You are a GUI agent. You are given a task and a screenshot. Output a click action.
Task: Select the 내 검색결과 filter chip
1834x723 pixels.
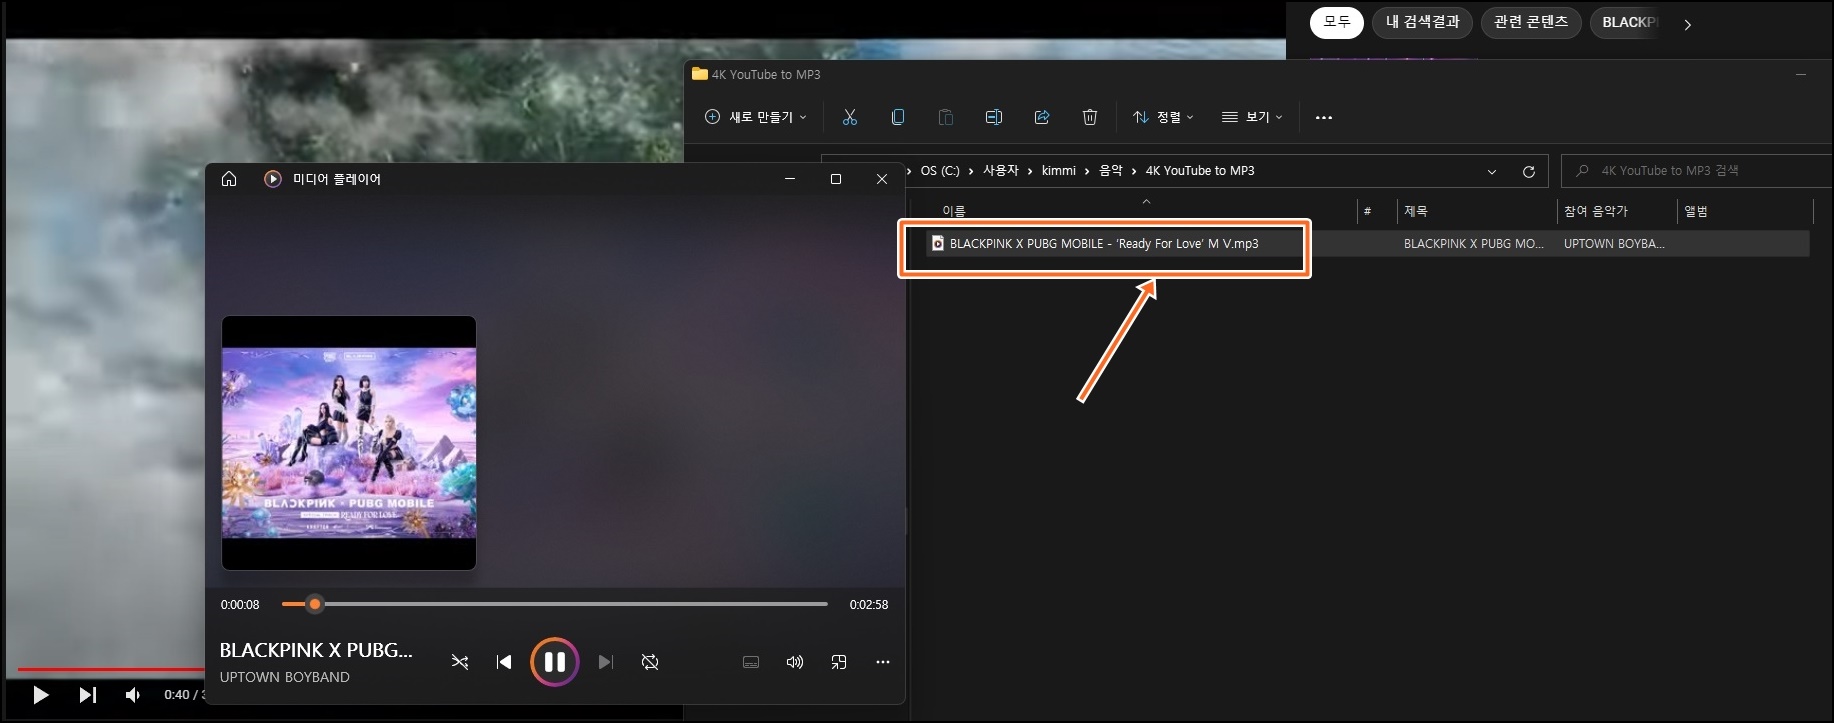coord(1423,22)
